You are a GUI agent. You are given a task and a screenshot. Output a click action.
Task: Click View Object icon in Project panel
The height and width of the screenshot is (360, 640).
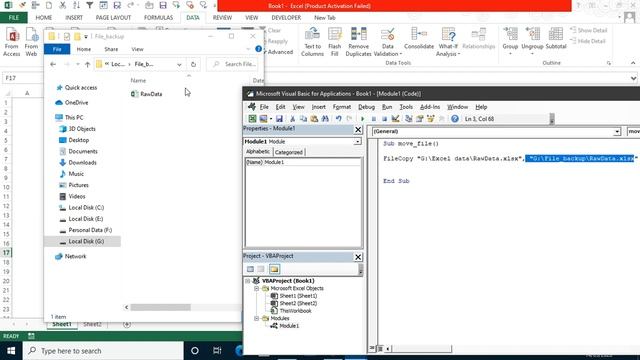point(261,269)
